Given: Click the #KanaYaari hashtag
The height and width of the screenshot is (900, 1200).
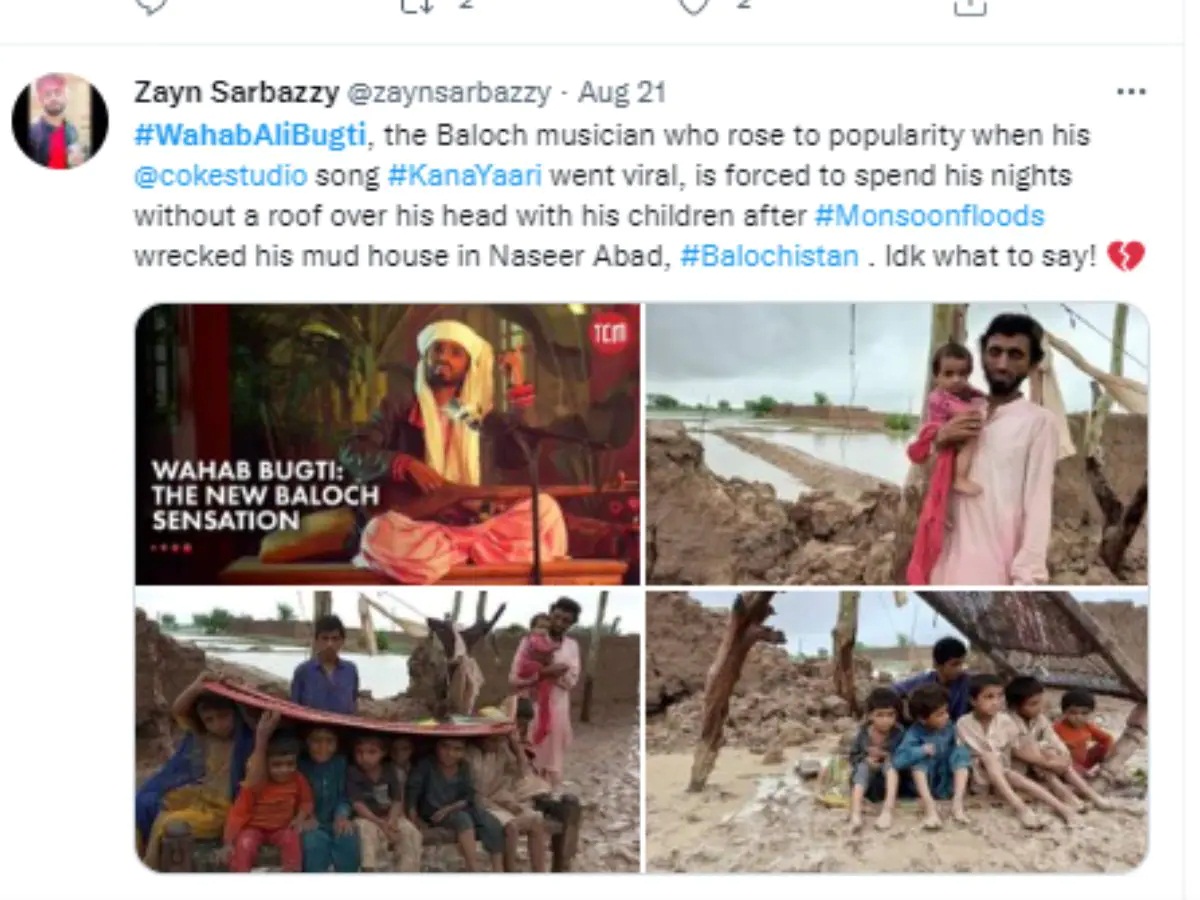Looking at the screenshot, I should [x=464, y=175].
